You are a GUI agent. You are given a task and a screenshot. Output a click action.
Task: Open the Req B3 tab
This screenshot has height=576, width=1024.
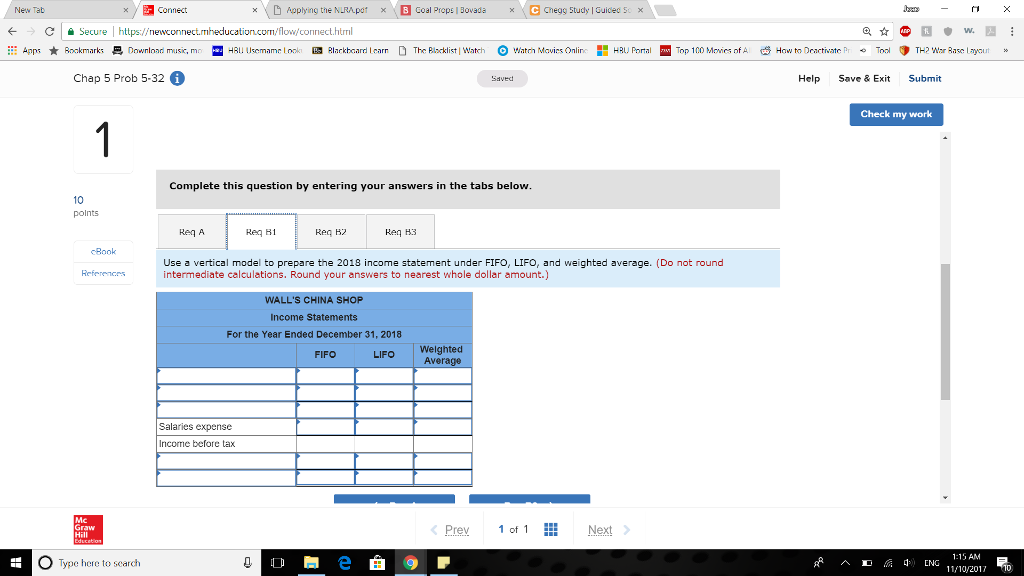400,232
